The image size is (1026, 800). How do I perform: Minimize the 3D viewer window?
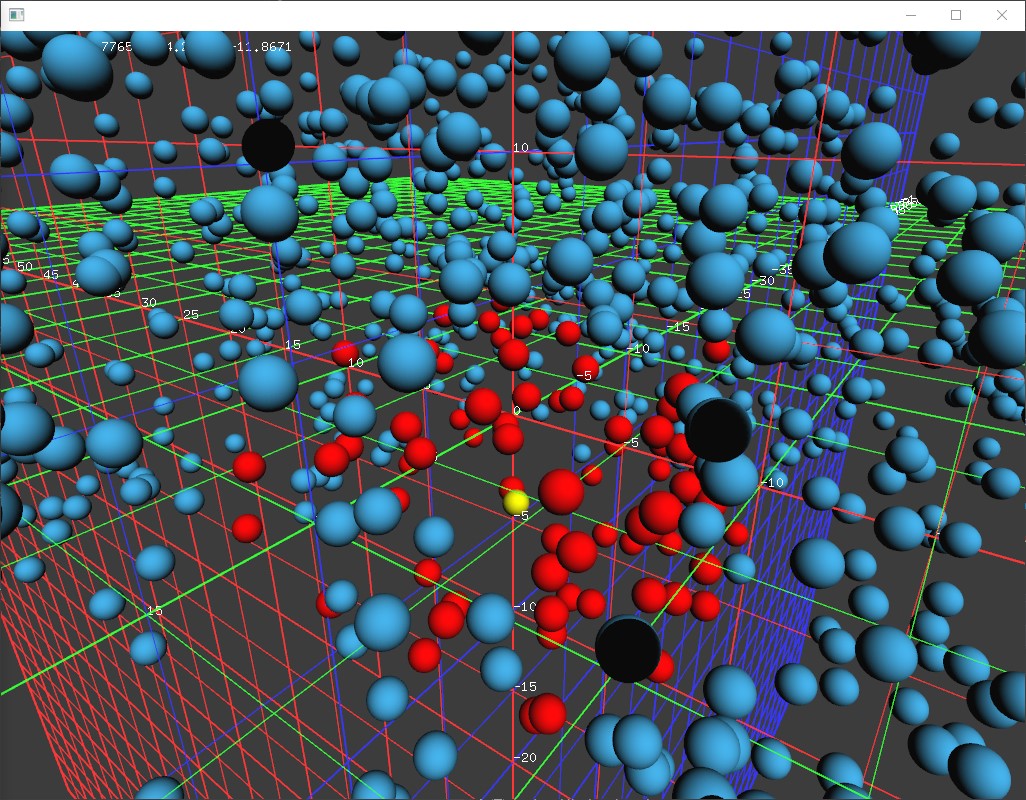click(910, 15)
